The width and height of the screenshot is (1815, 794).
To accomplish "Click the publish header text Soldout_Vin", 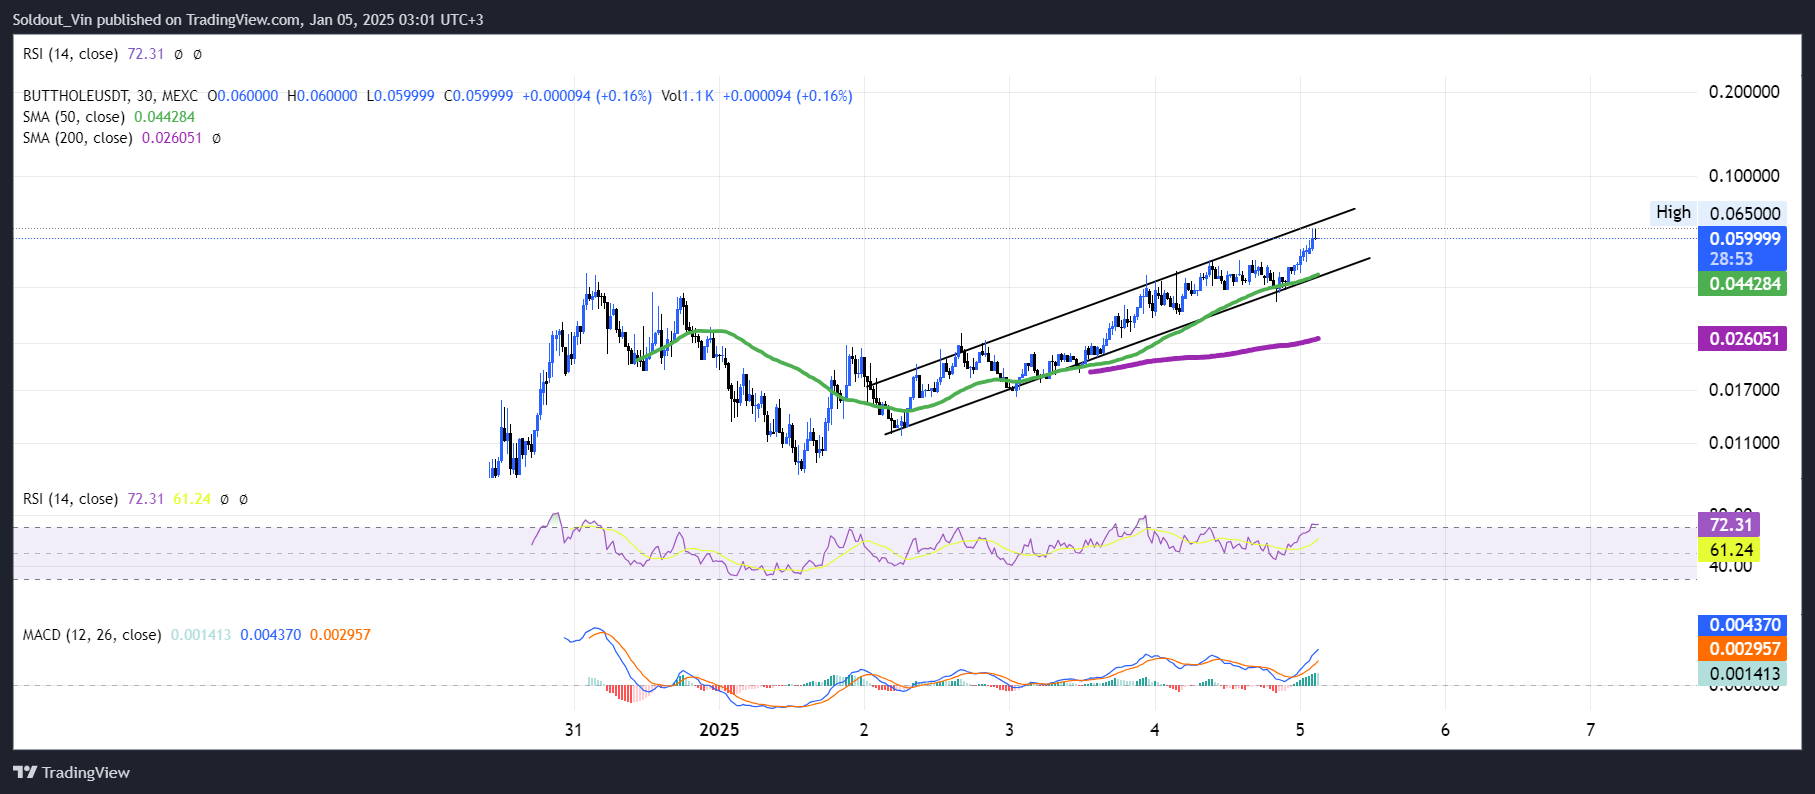I will tap(53, 19).
